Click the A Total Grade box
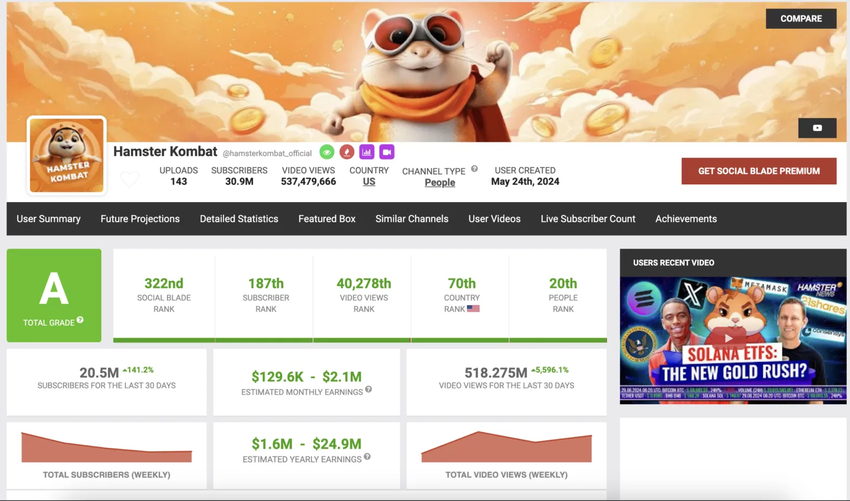The width and height of the screenshot is (850, 501). (54, 296)
